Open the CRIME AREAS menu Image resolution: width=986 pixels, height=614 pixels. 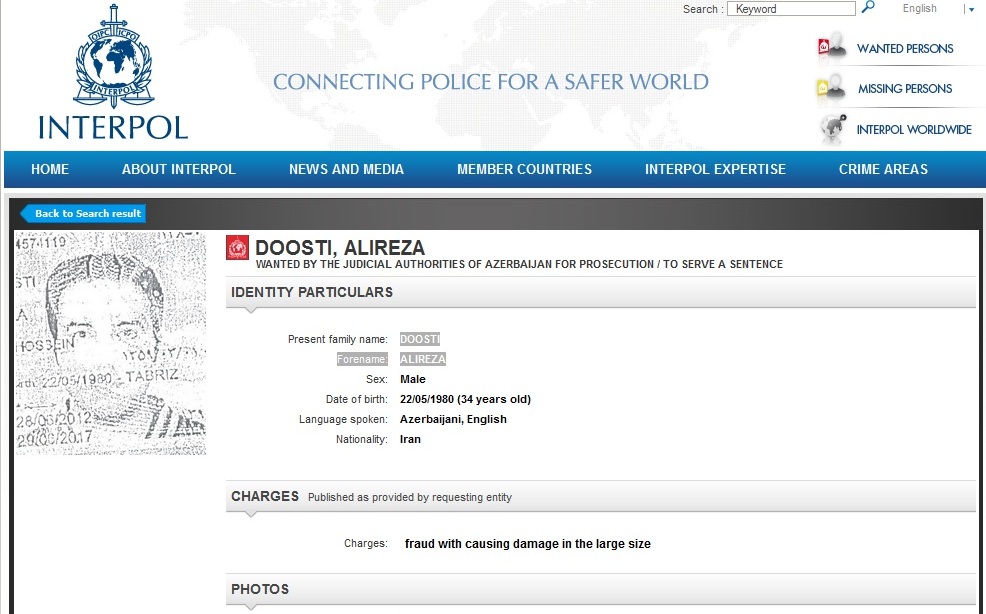[x=883, y=169]
